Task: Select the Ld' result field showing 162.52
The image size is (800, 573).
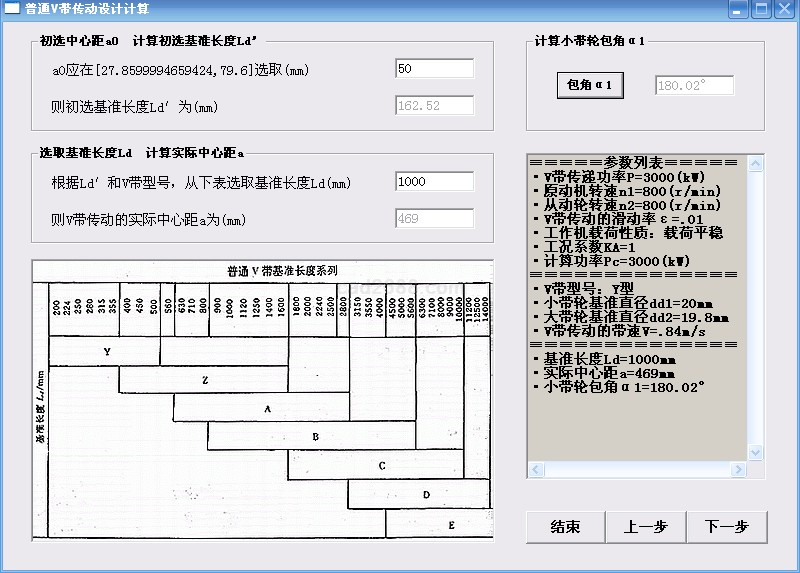Action: click(x=434, y=106)
